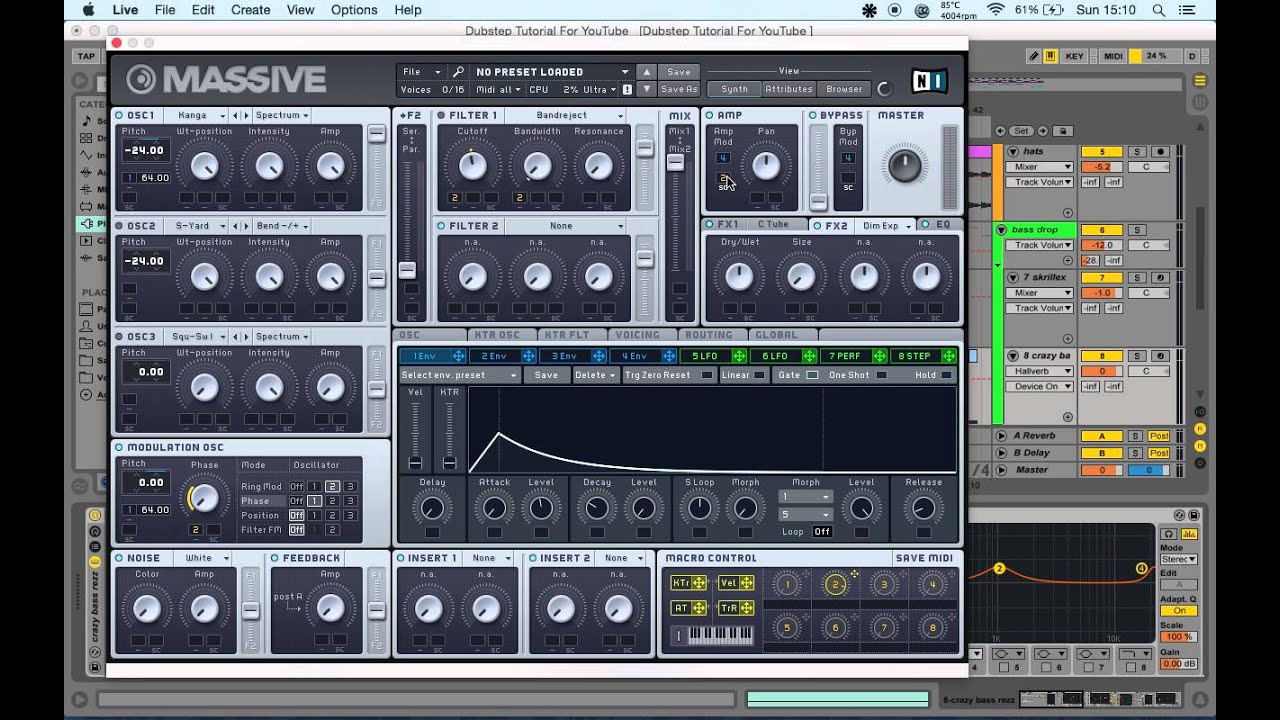Click the 7 PERF green crosshair handle
This screenshot has height=720, width=1280.
879,356
